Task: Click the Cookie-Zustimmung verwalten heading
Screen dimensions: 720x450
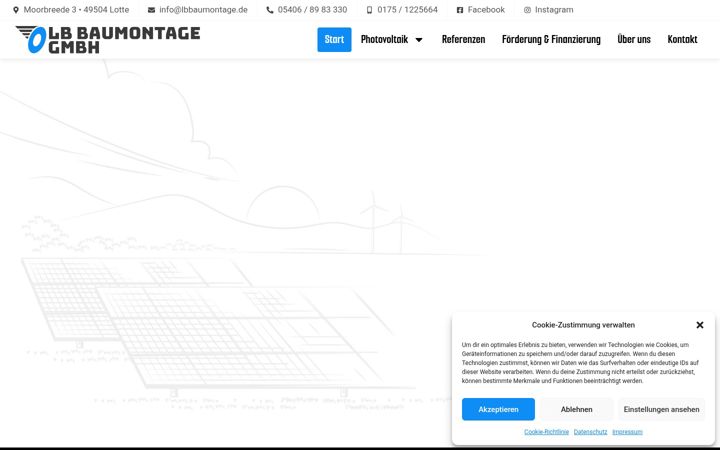Action: click(x=583, y=325)
